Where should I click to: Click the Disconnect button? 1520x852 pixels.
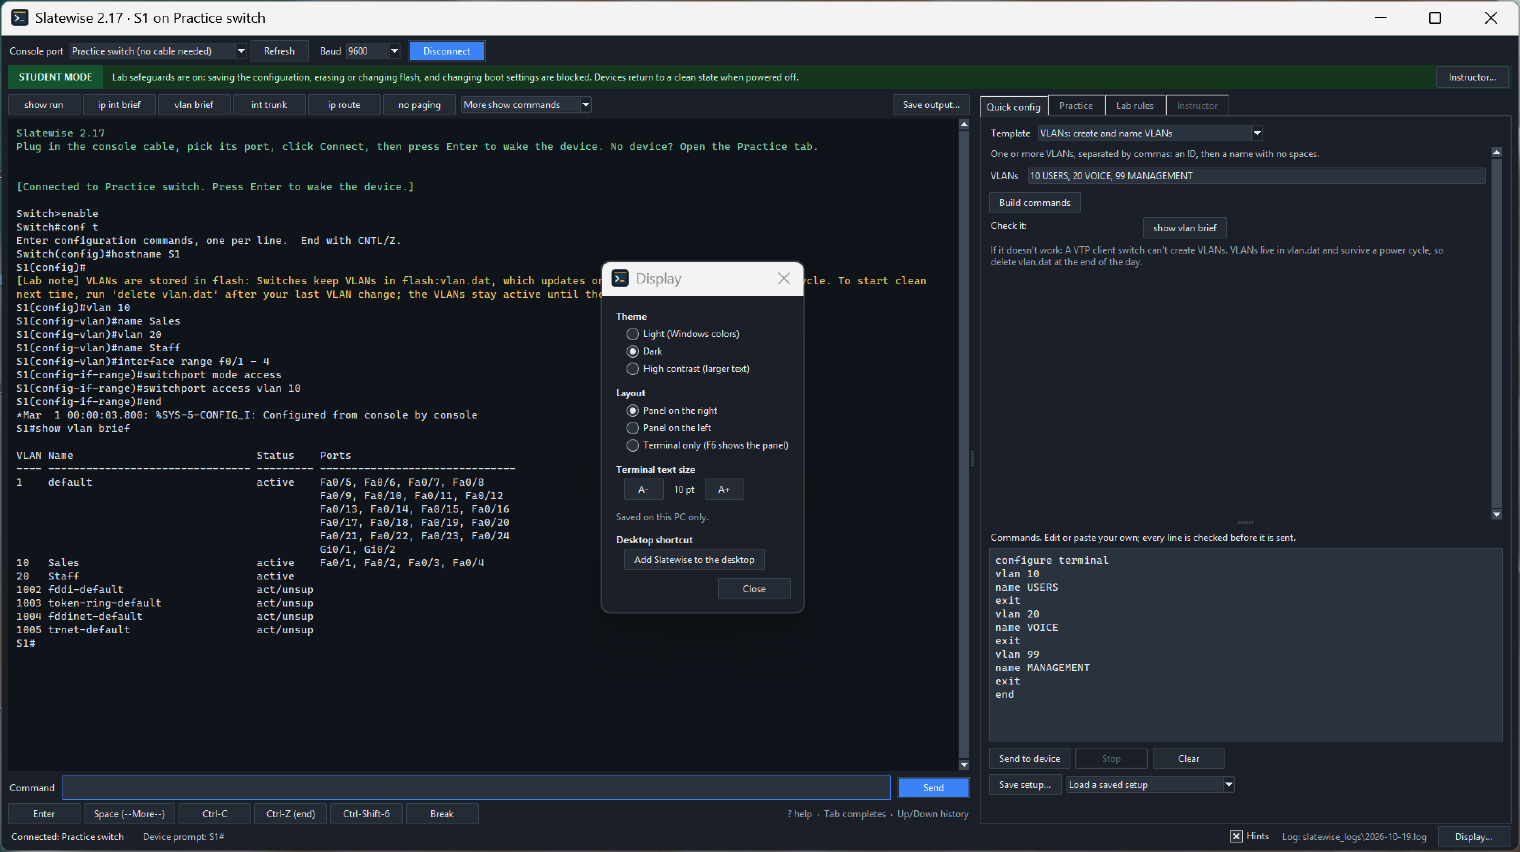pos(447,51)
